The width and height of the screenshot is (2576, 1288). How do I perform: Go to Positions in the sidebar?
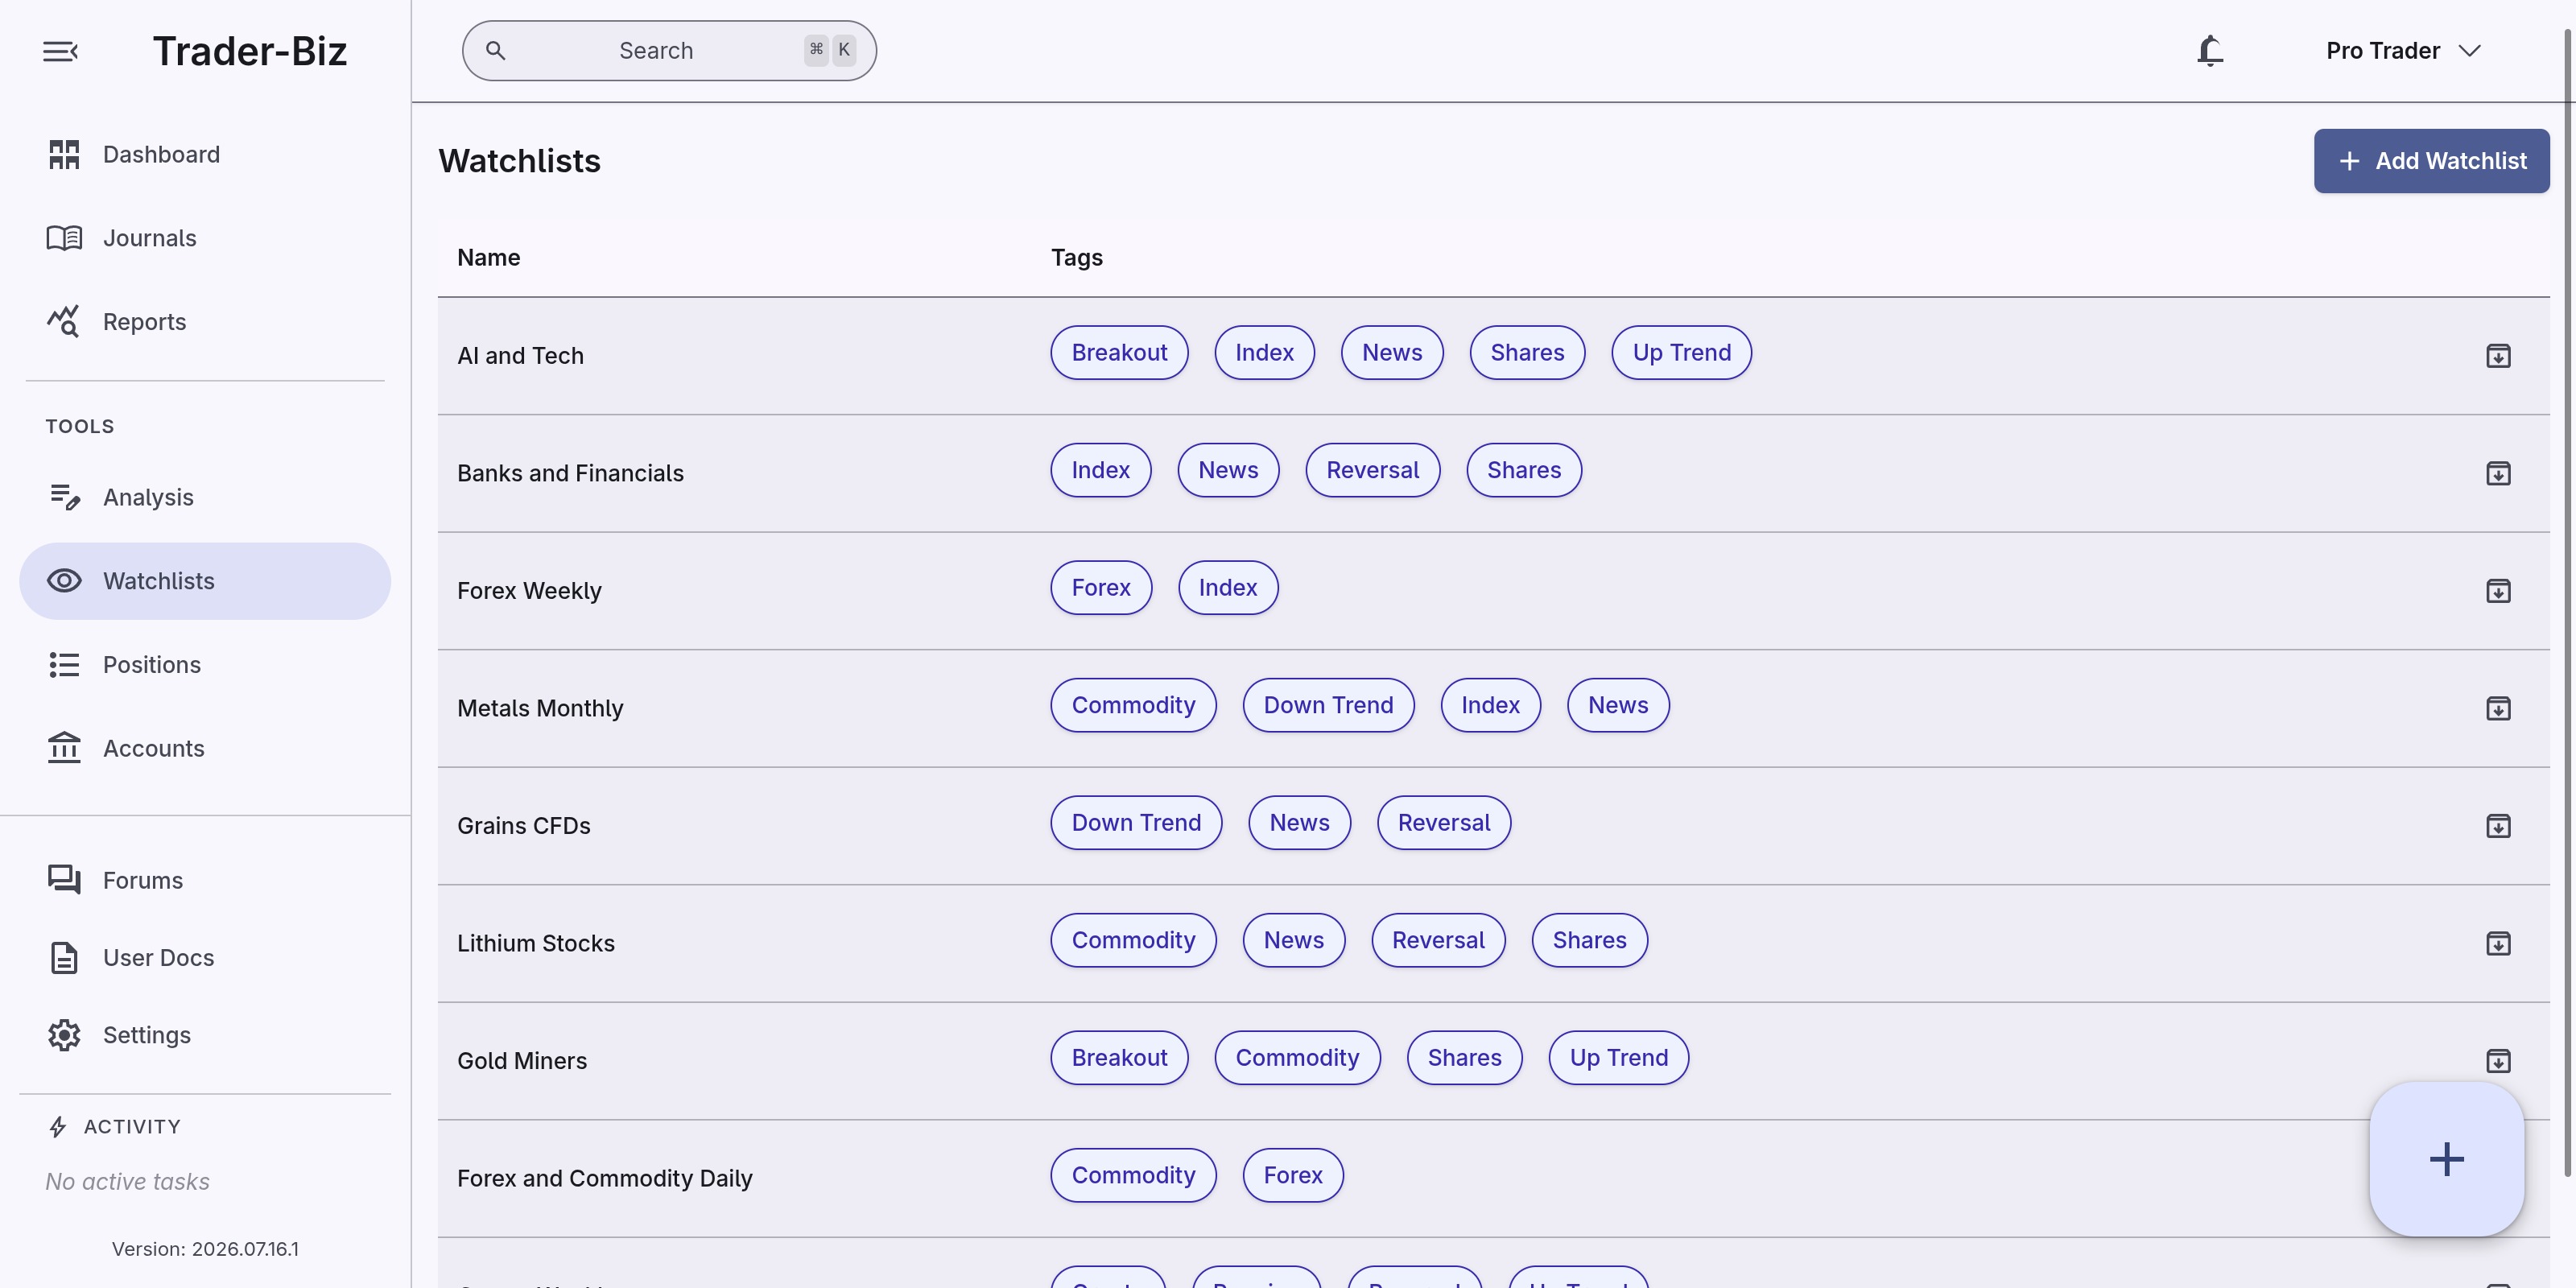[x=205, y=665]
